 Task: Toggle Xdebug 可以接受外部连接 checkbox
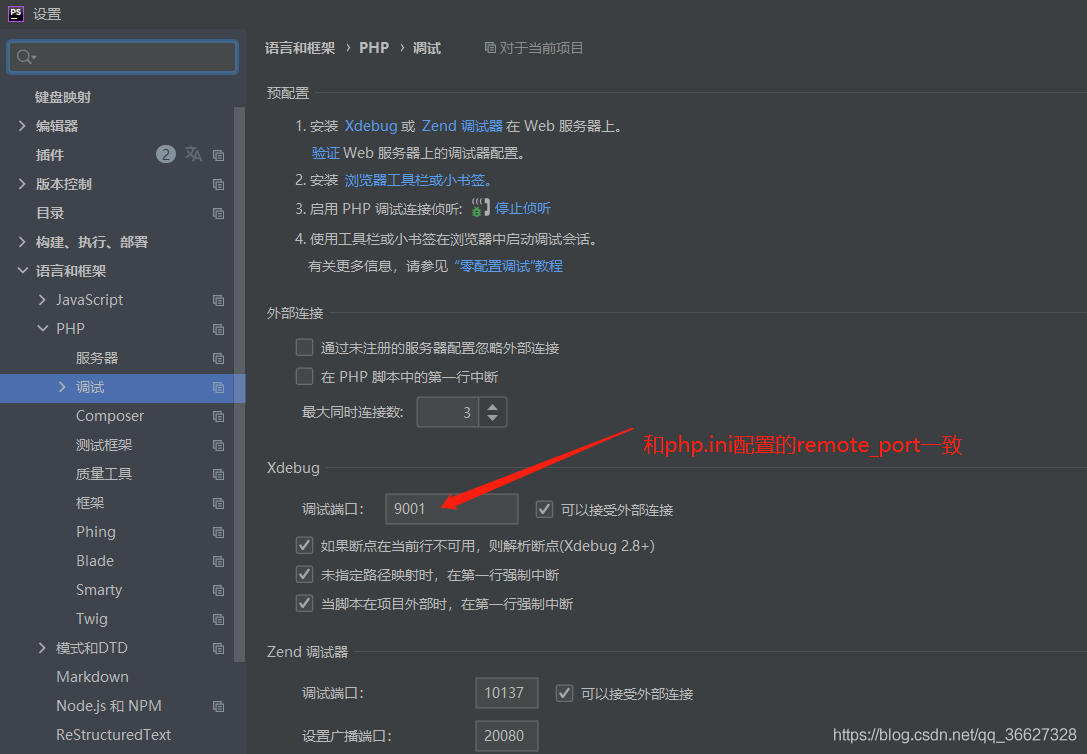pos(544,509)
